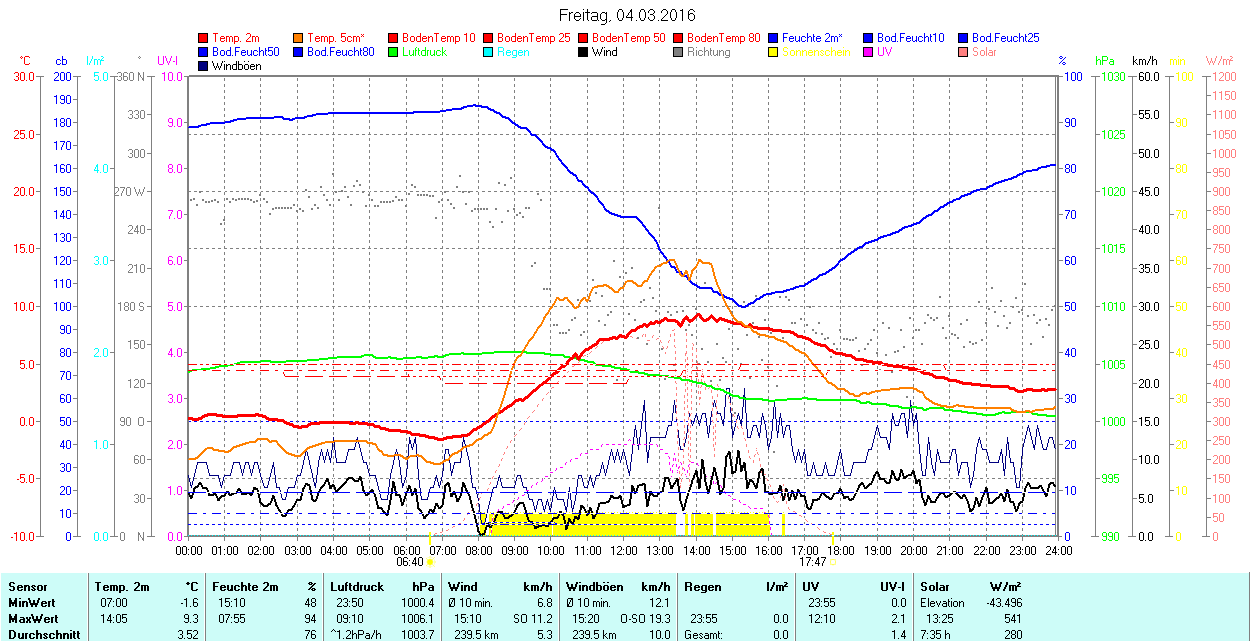
Task: Click the yellow Sonnenschein legend square
Action: [774, 52]
